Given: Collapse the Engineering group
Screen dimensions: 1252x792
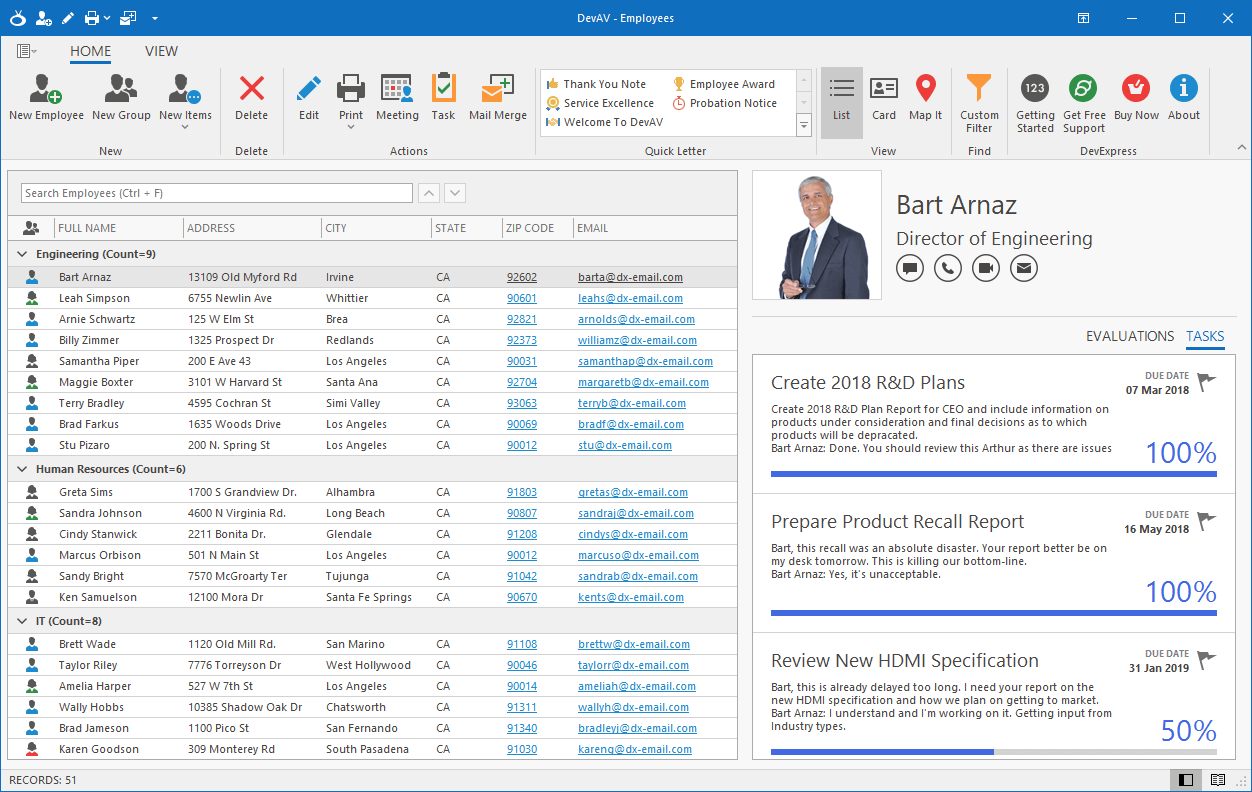Looking at the screenshot, I should pos(22,254).
